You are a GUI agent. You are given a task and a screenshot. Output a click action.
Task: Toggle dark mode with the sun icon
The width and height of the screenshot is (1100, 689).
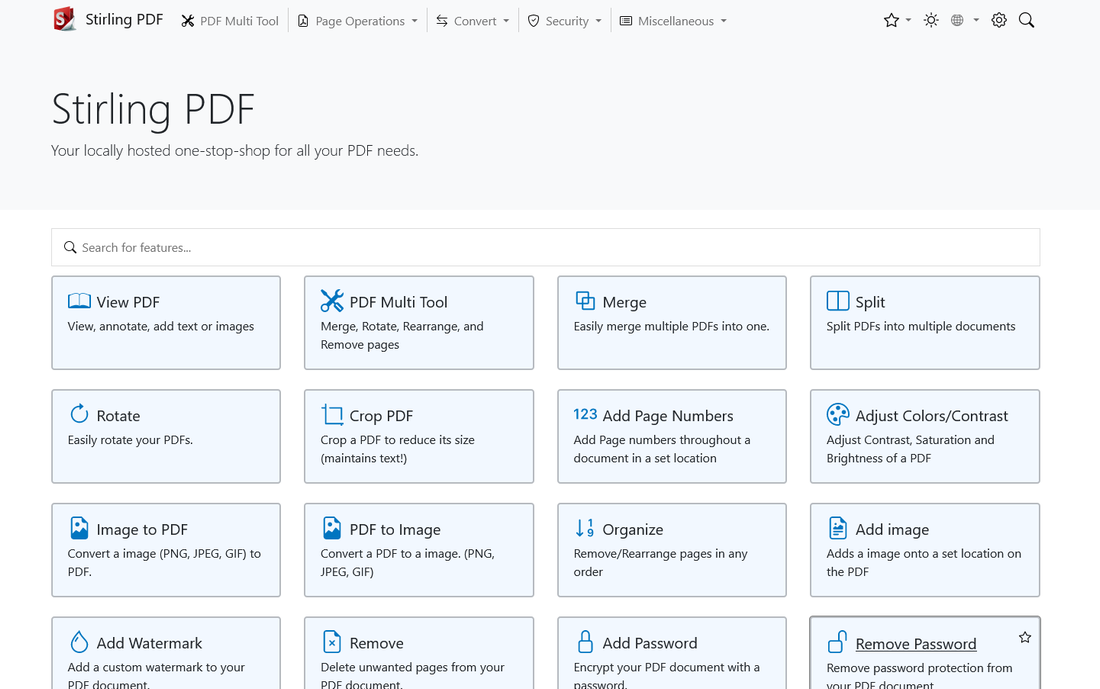point(931,20)
